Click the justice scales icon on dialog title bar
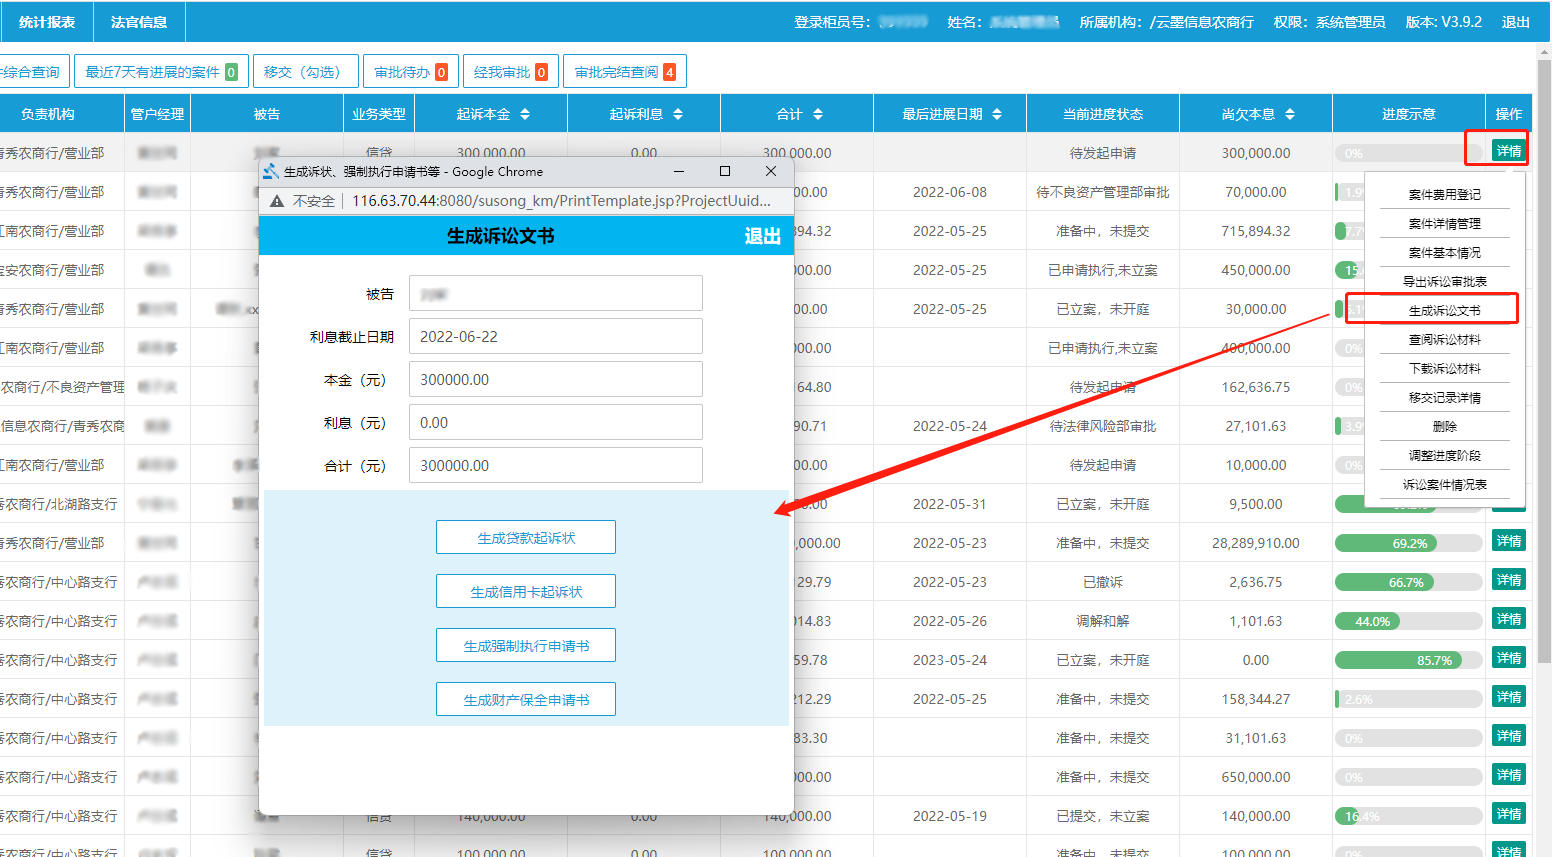 click(271, 171)
